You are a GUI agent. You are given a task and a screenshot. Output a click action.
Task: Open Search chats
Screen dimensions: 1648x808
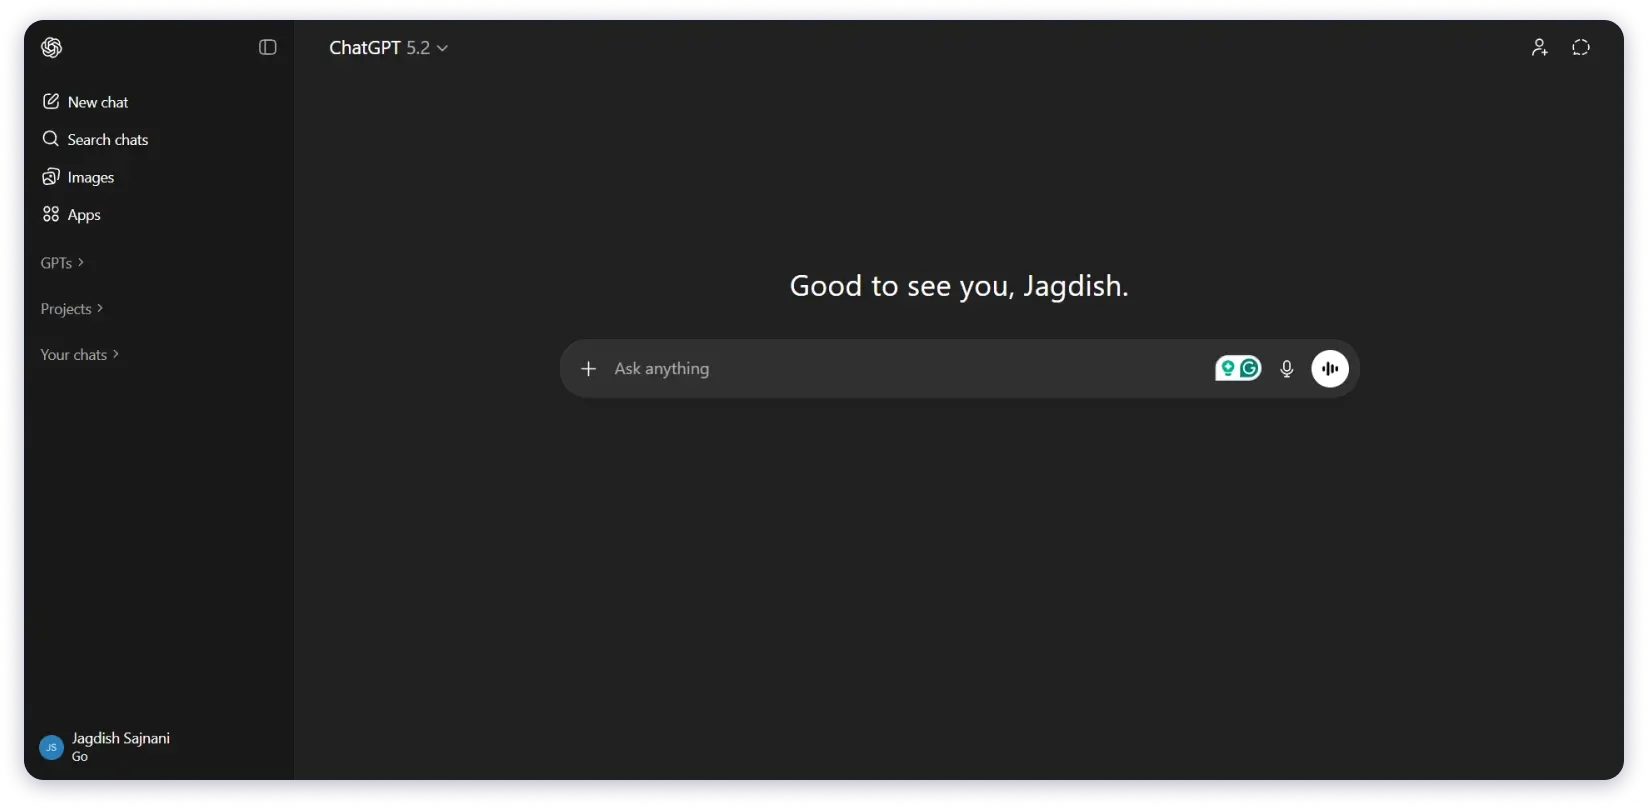tap(95, 140)
